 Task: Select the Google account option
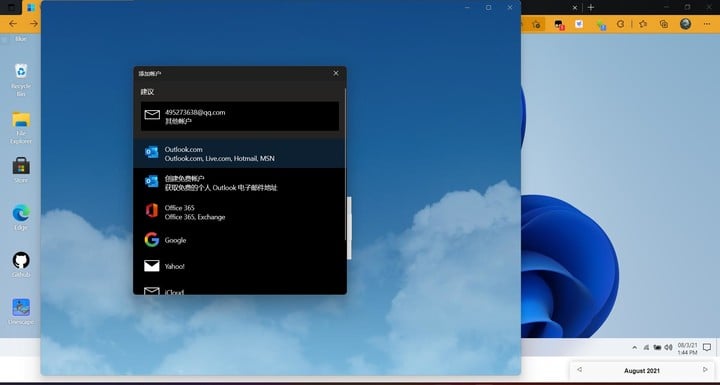point(239,240)
